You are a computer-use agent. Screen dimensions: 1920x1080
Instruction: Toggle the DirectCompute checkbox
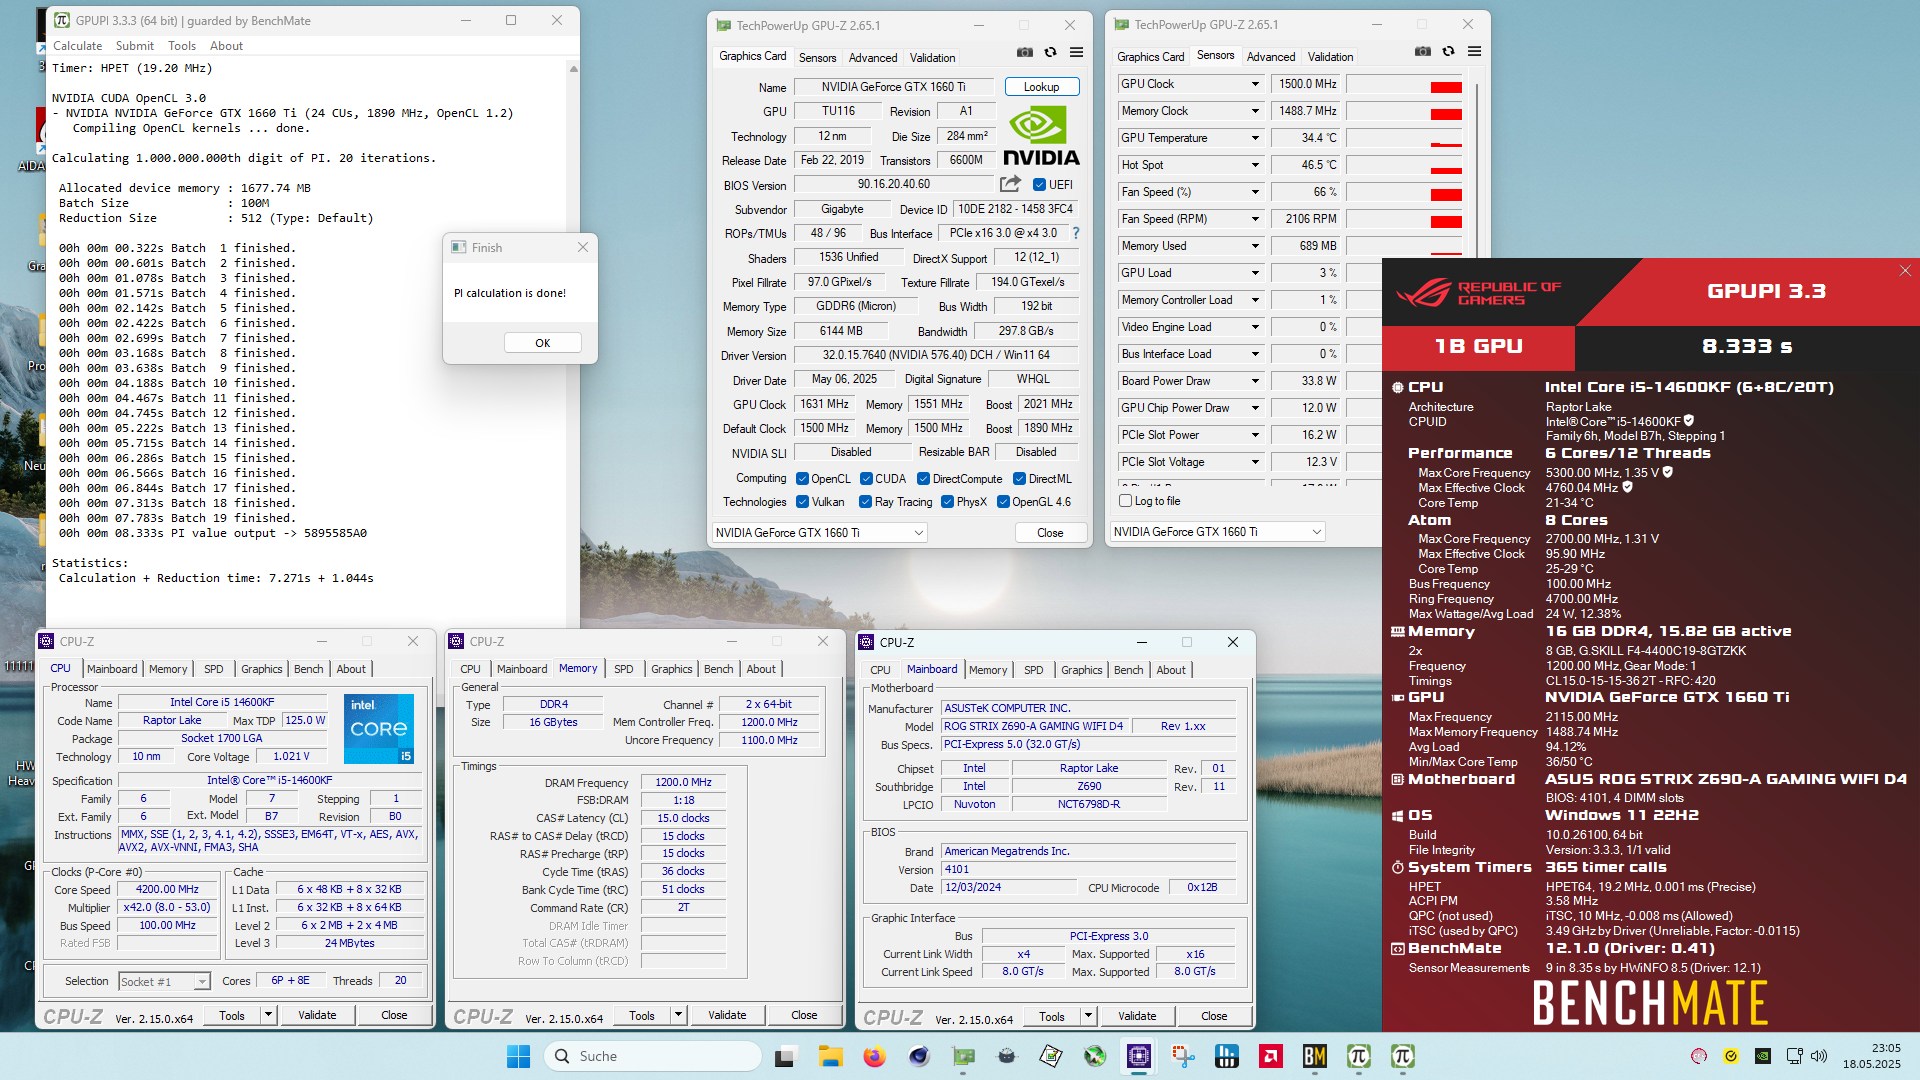(923, 479)
